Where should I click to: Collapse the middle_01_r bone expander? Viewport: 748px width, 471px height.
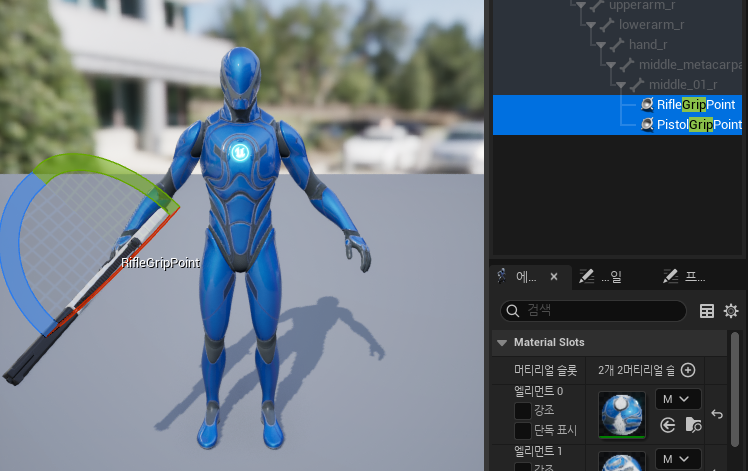click(x=621, y=85)
